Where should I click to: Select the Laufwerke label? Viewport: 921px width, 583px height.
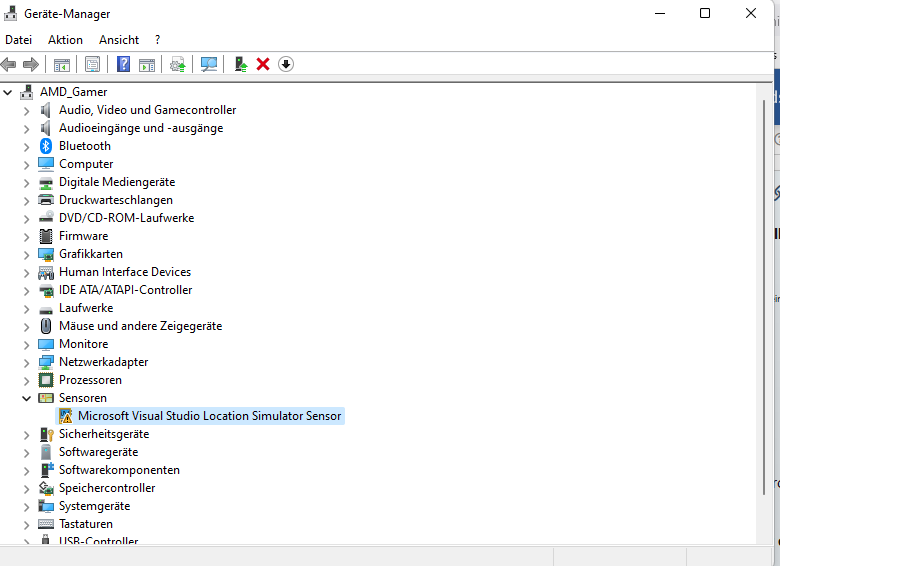click(x=86, y=308)
